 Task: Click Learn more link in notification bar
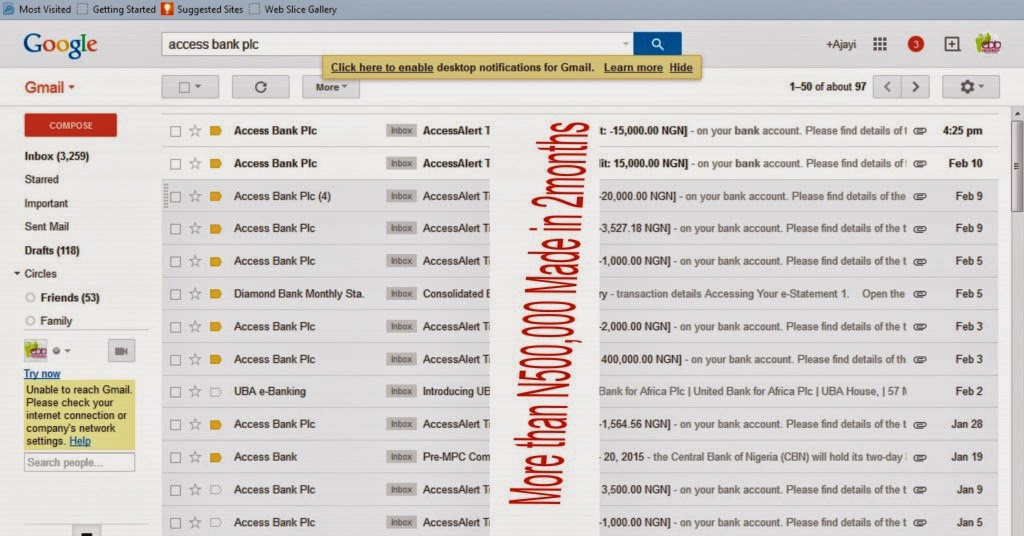(633, 67)
